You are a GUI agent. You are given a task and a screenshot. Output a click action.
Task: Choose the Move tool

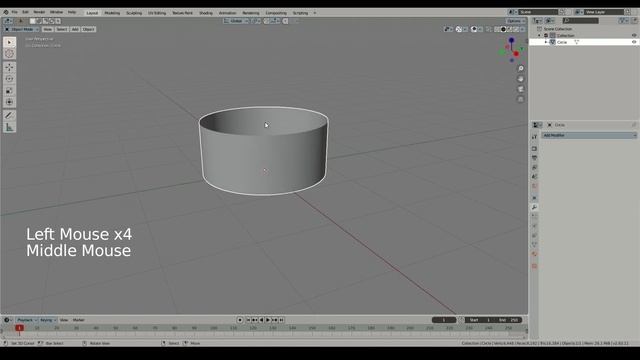point(9,67)
